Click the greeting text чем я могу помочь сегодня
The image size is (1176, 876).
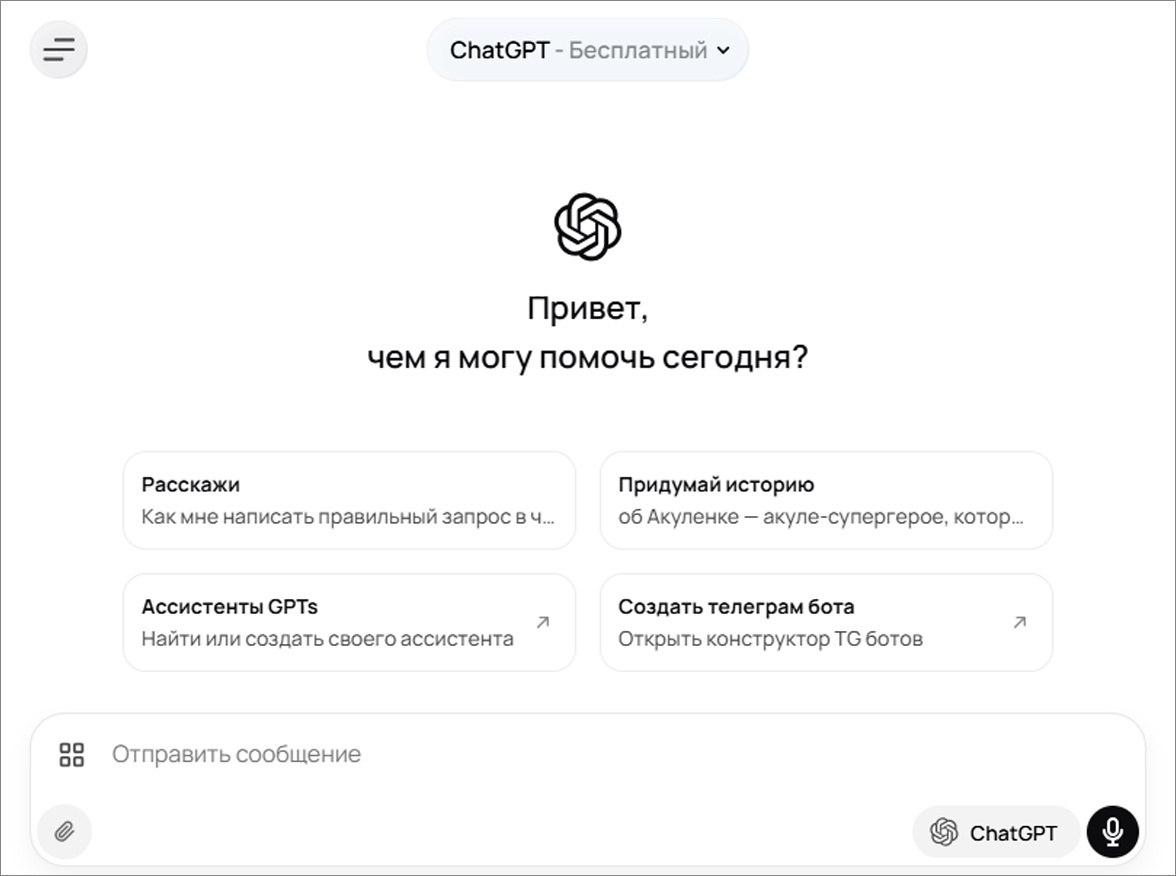588,355
